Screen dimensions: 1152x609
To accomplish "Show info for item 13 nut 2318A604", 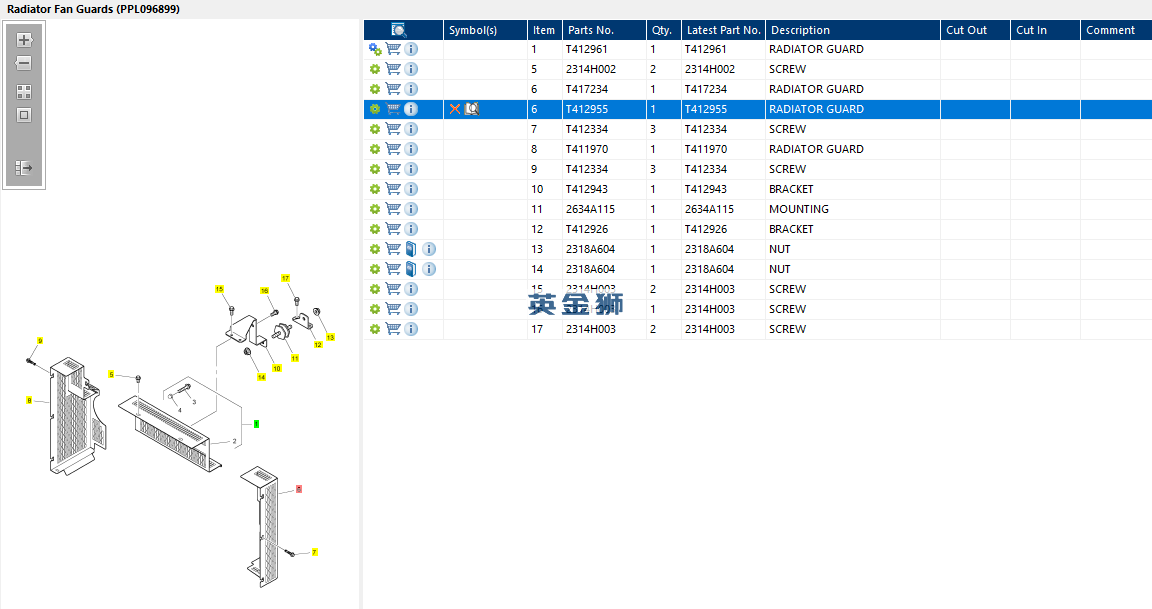I will point(429,249).
